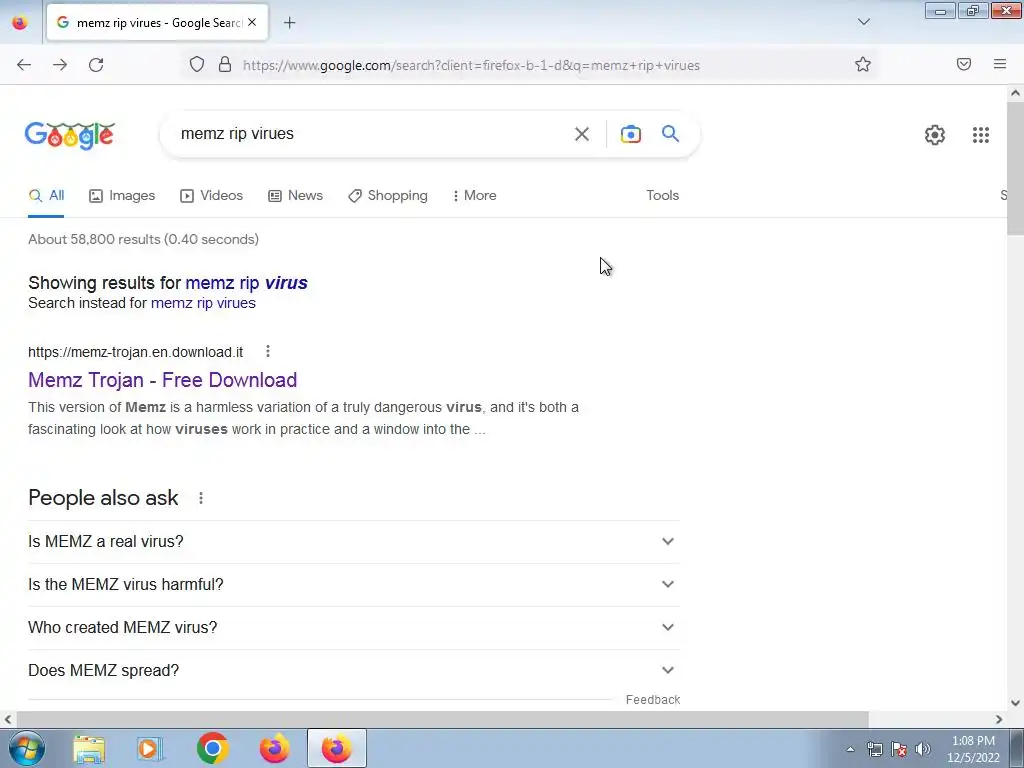Open Google quick settings gear

point(935,135)
